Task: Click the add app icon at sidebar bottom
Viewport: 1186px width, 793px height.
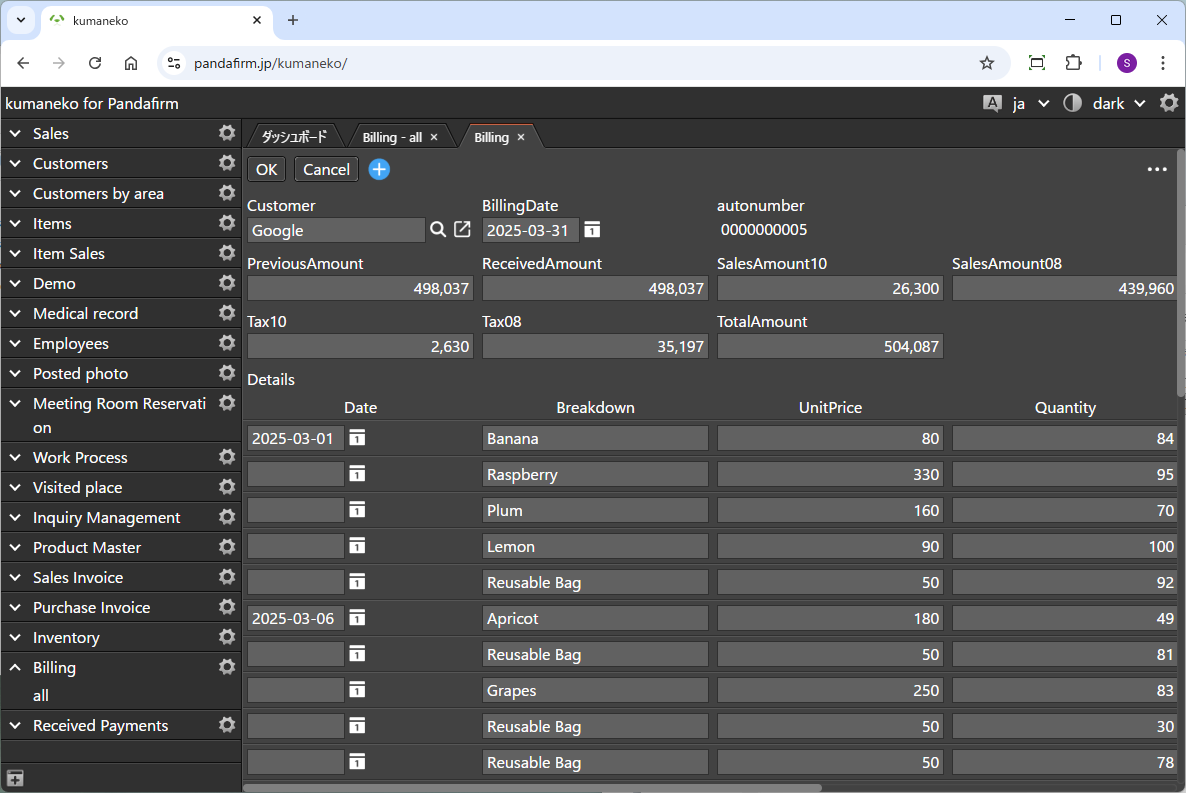Action: (x=15, y=778)
